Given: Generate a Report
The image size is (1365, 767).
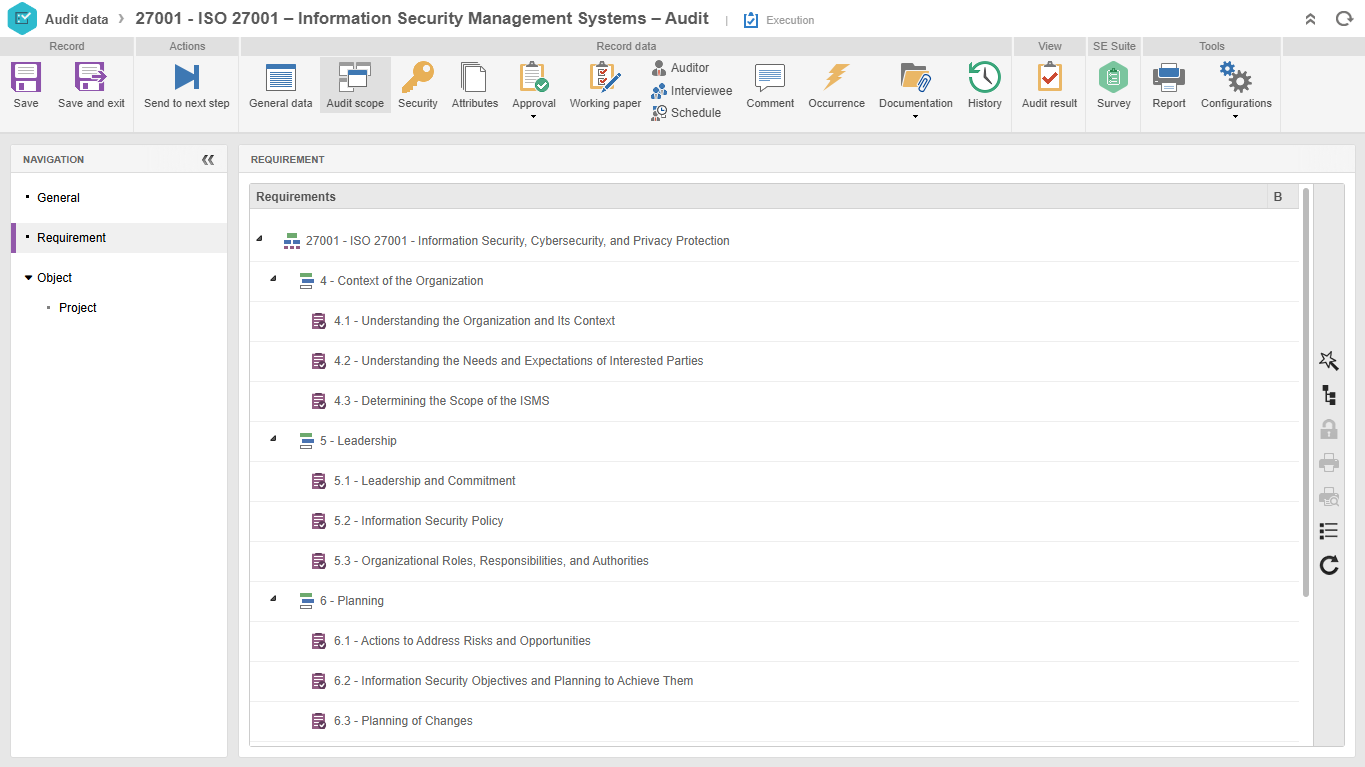Looking at the screenshot, I should click(x=1169, y=85).
